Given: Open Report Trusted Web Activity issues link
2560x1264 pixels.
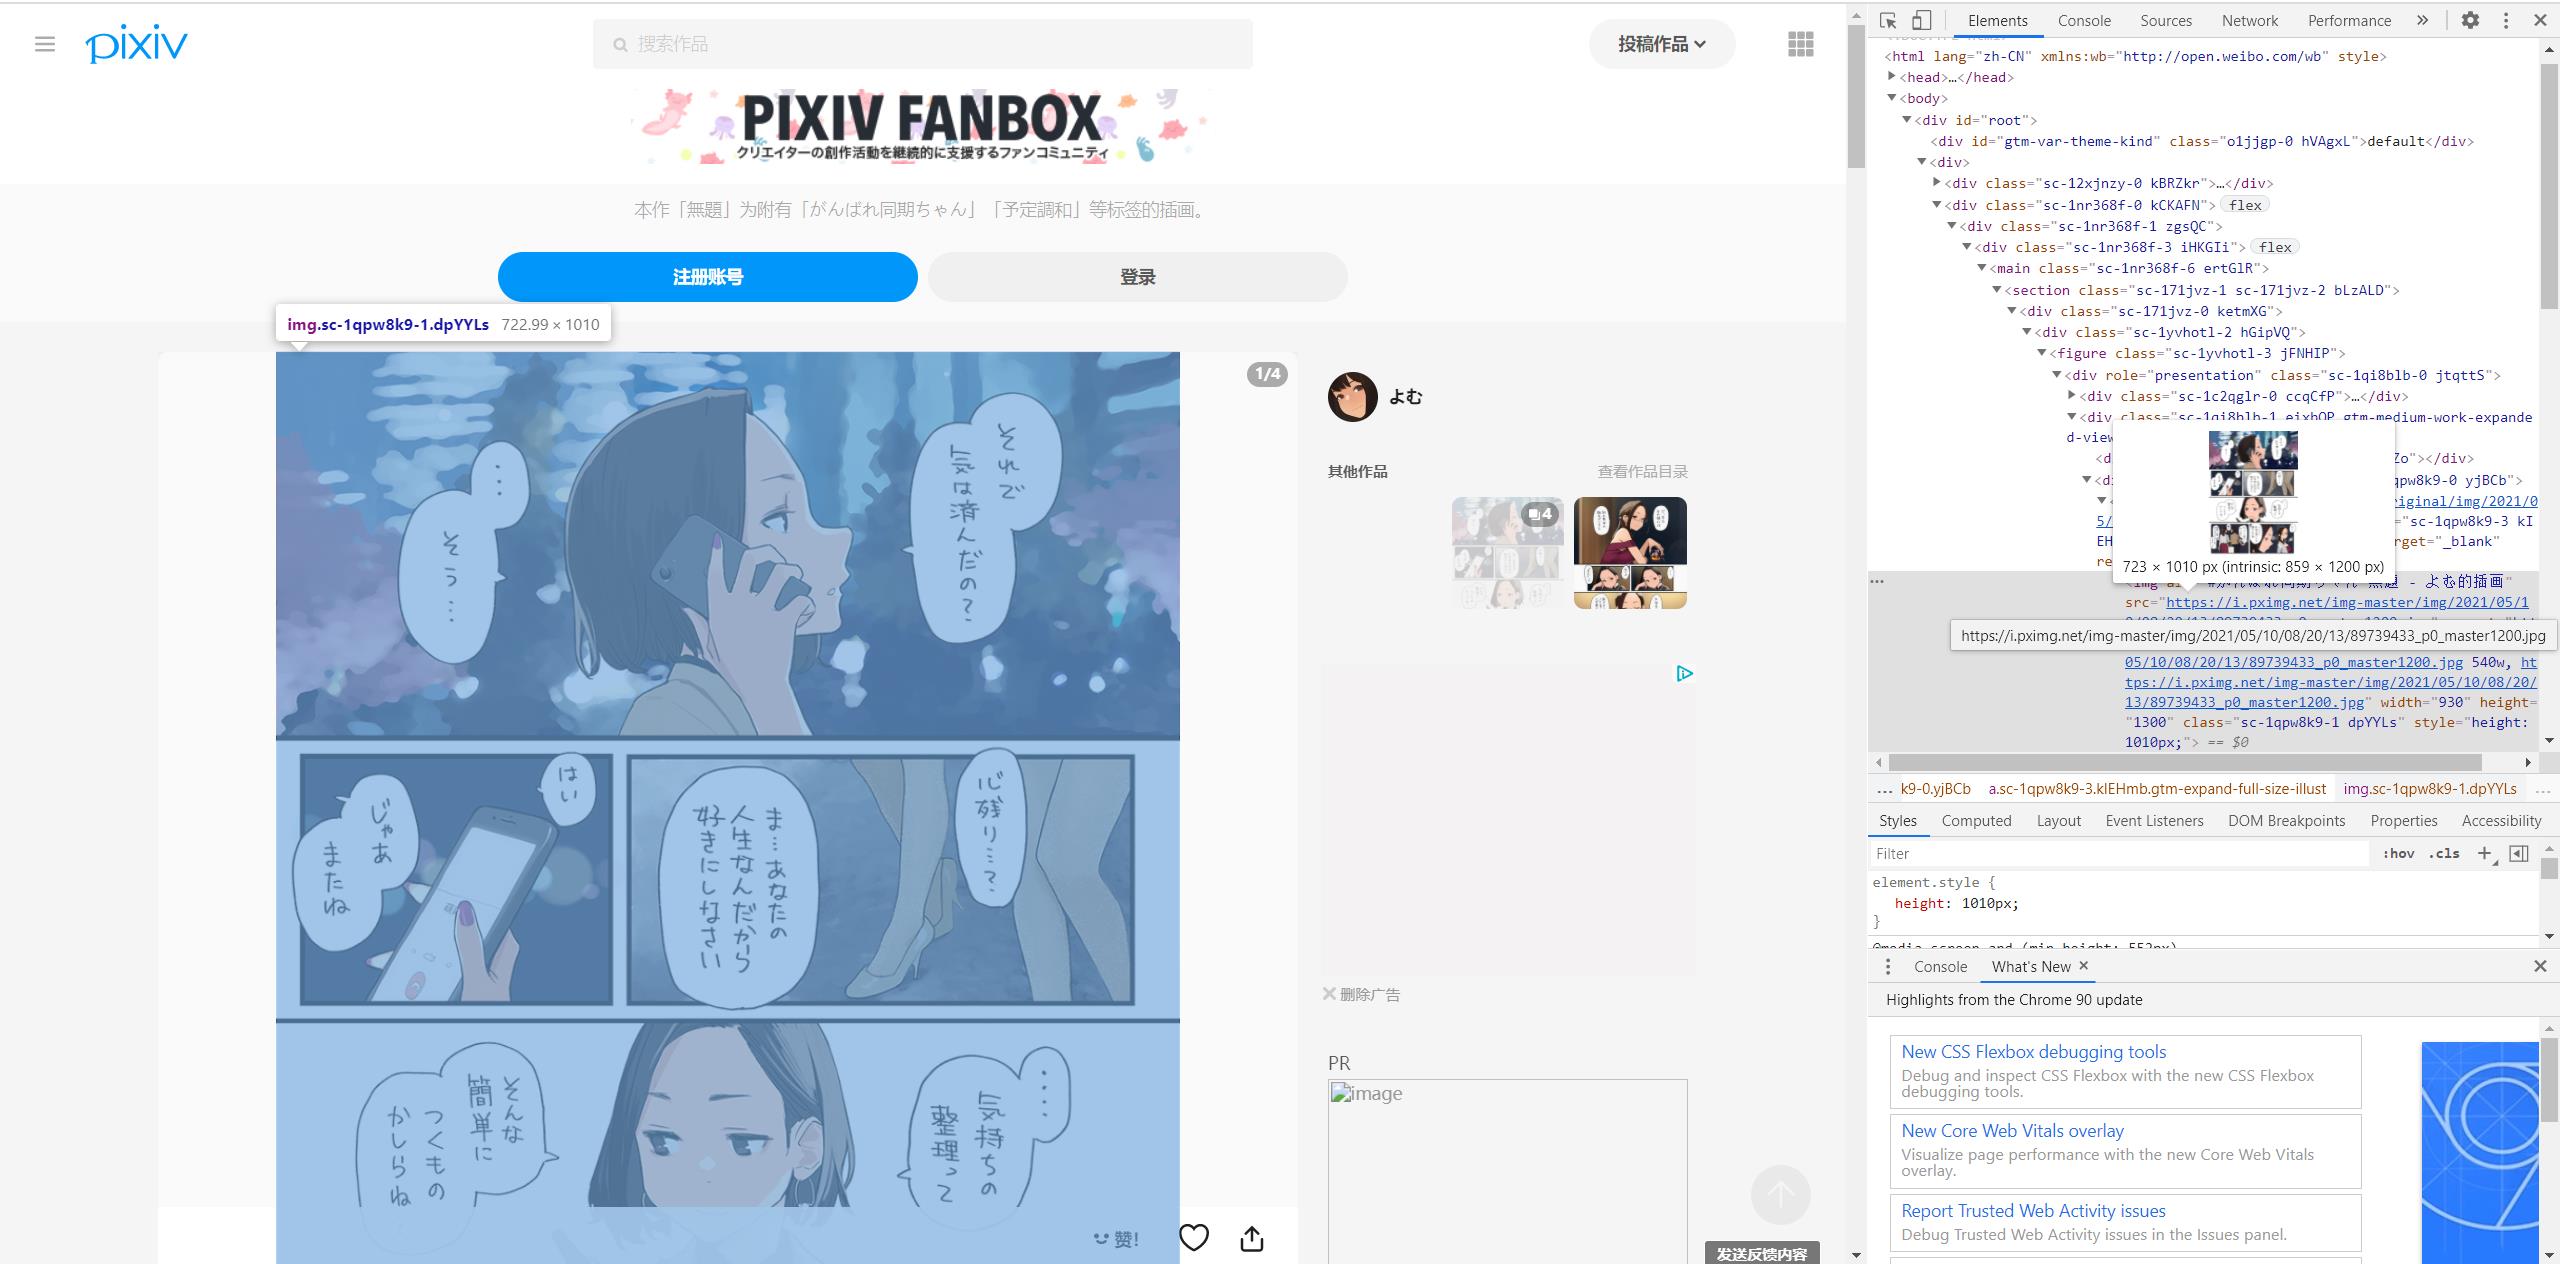Looking at the screenshot, I should [2033, 1210].
